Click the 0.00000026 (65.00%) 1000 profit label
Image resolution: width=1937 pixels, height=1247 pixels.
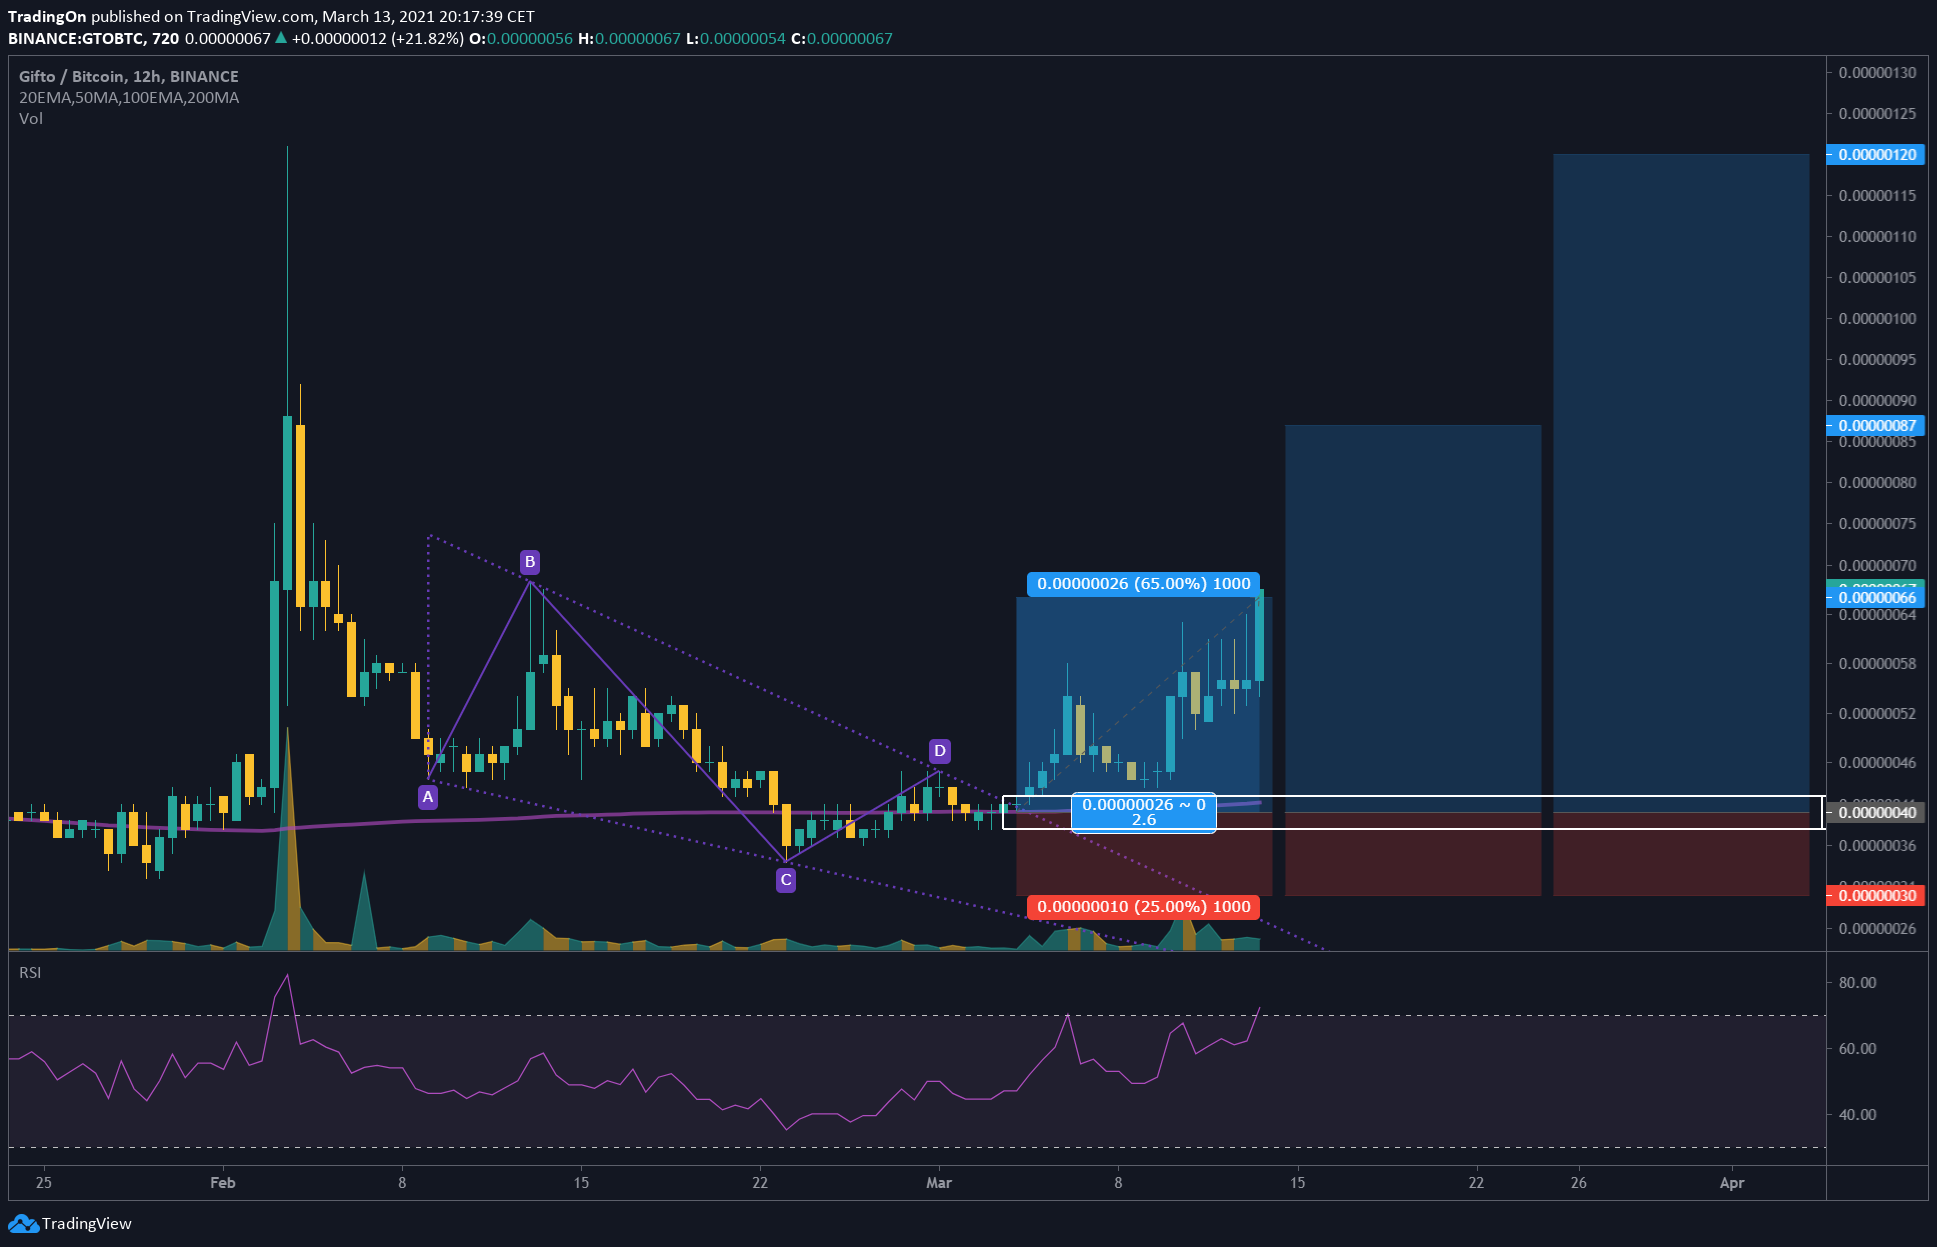1143,583
